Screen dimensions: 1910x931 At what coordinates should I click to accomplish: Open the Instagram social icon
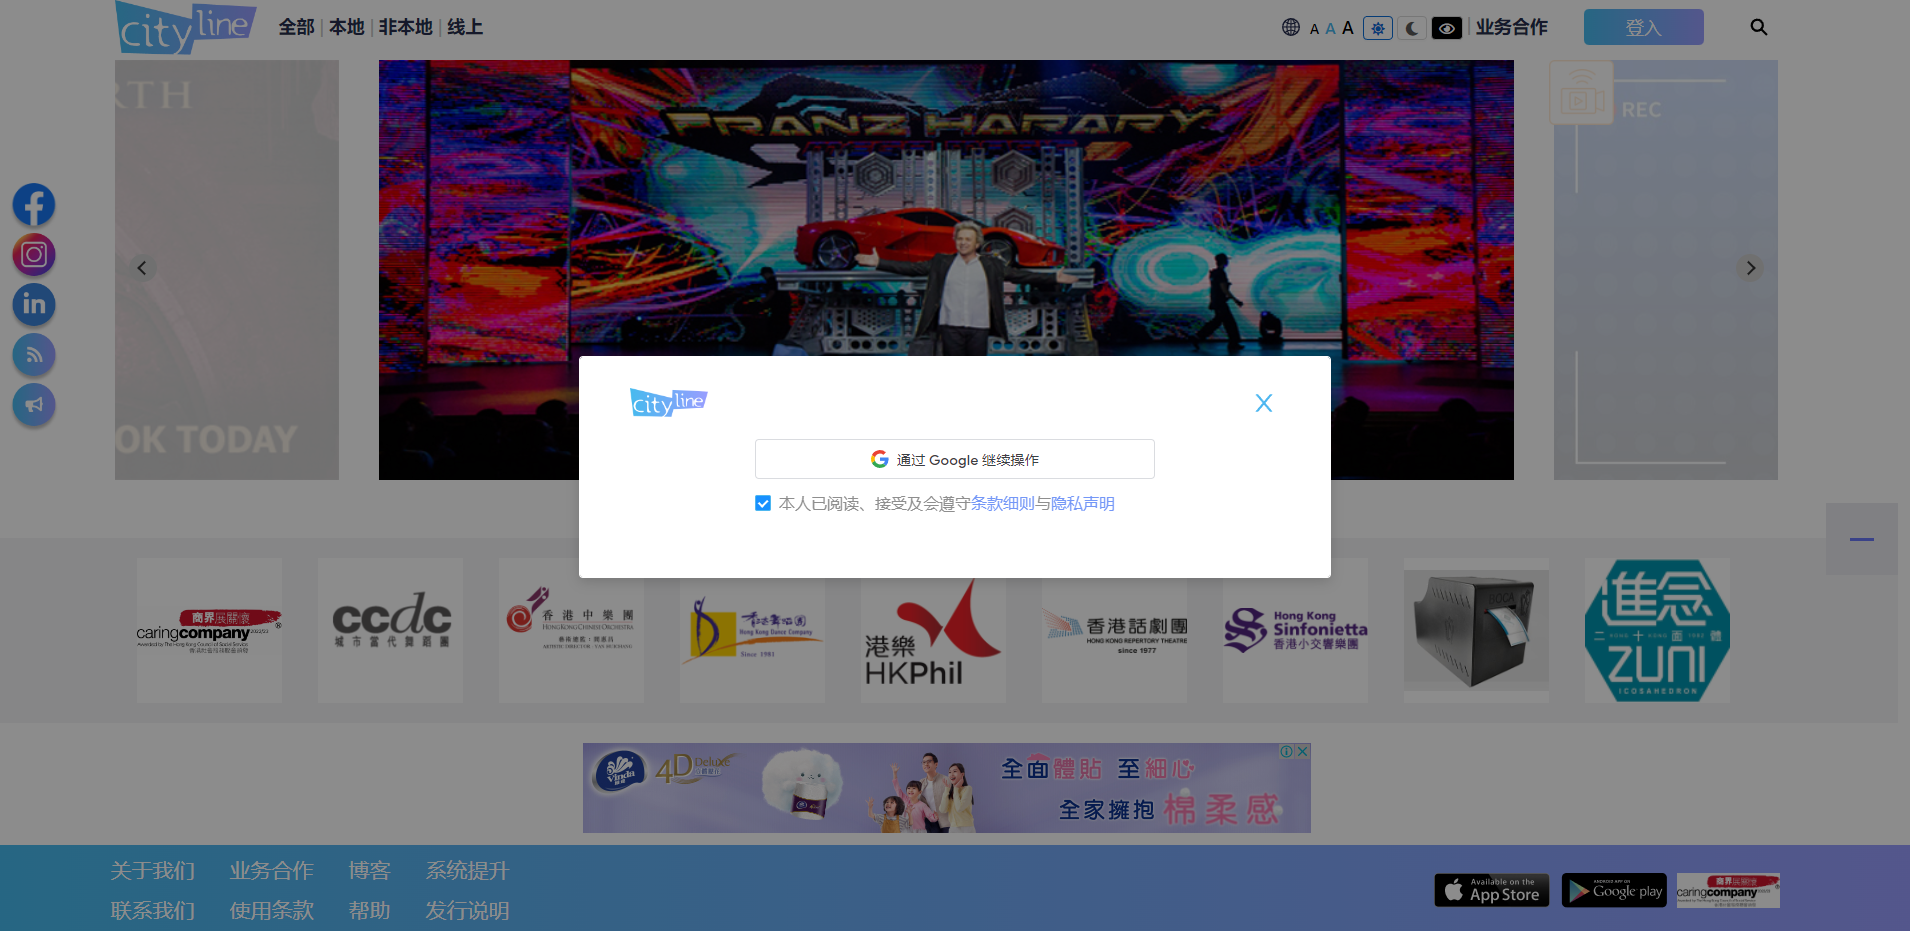34,255
